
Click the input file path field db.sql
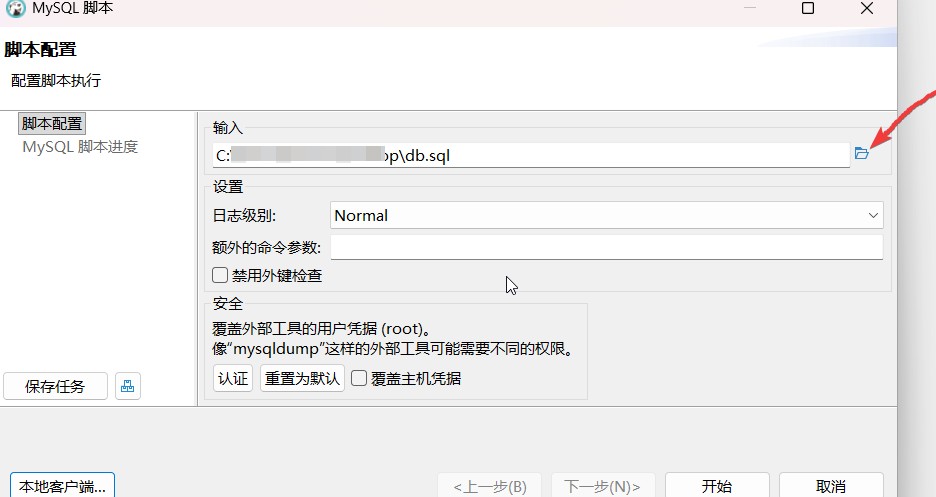point(531,155)
